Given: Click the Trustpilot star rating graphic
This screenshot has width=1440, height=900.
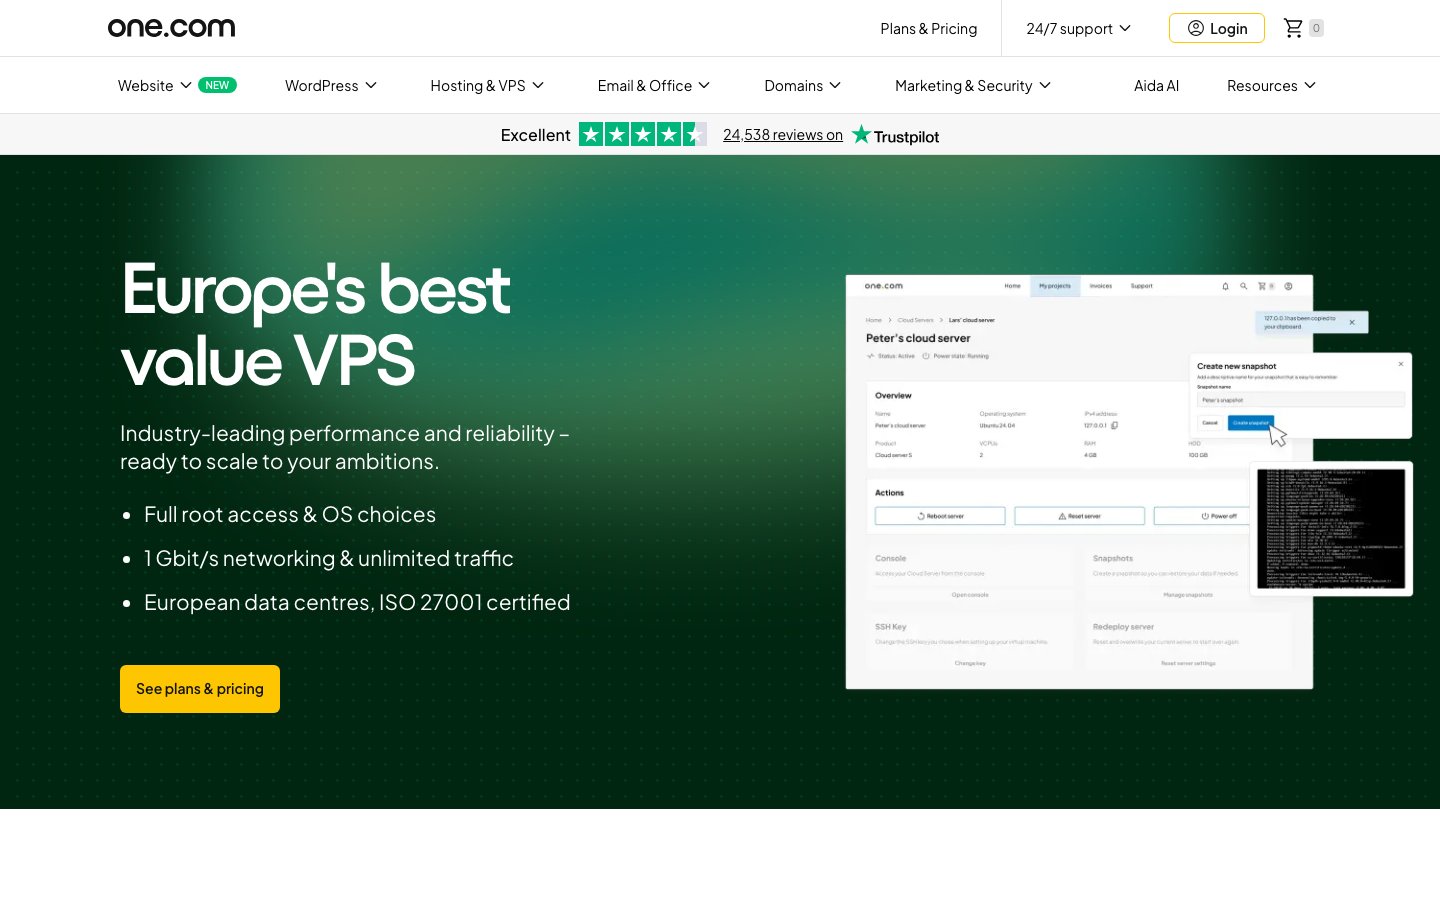Looking at the screenshot, I should pos(643,134).
